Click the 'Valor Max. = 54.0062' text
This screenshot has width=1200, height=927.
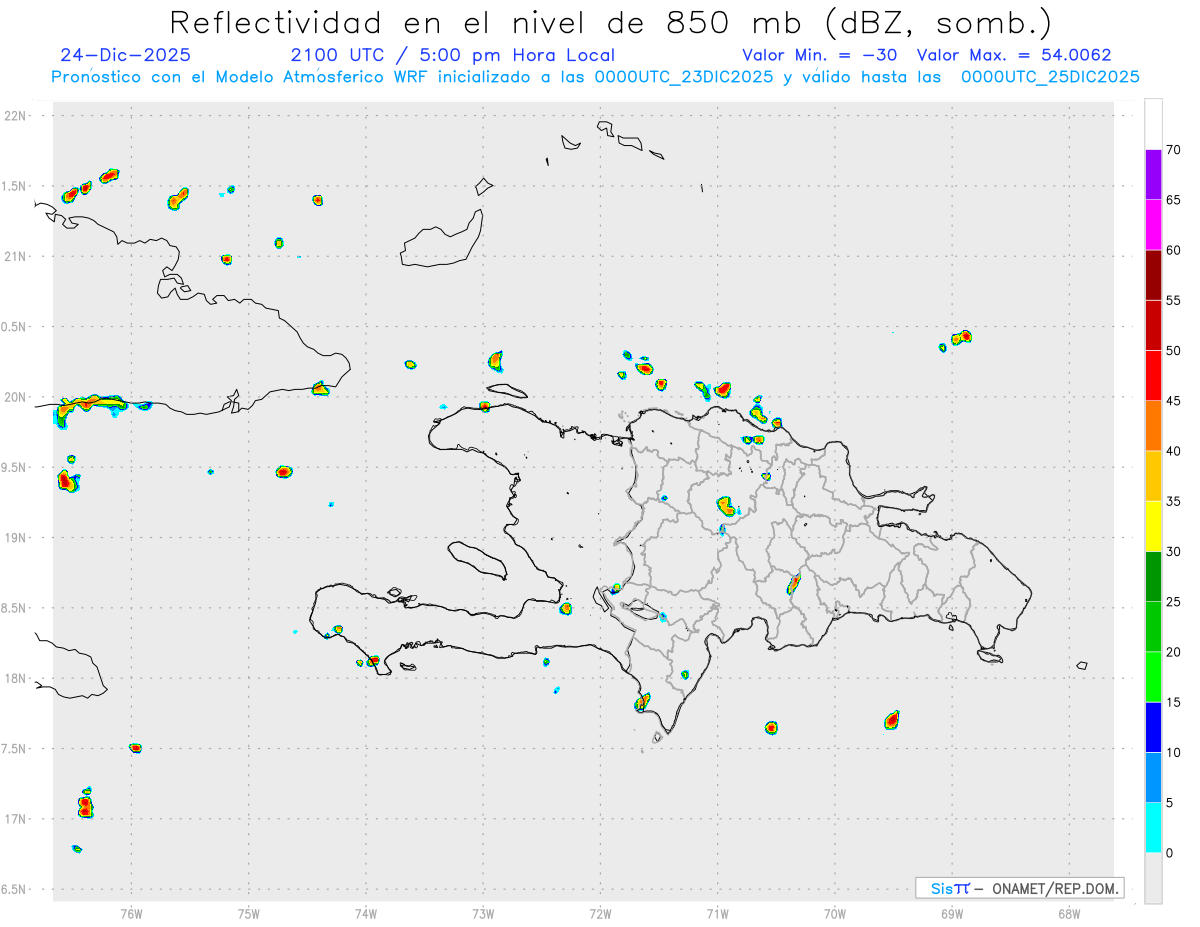[1014, 55]
